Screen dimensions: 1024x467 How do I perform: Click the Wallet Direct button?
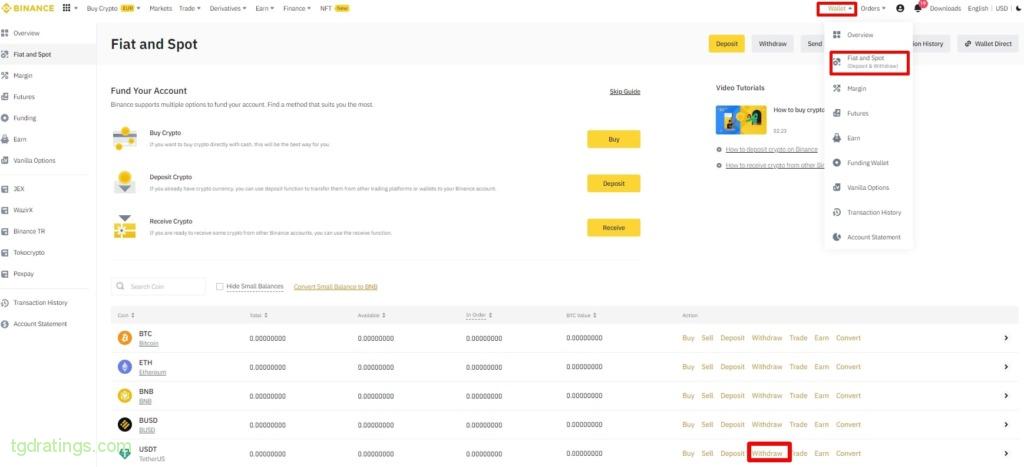click(987, 44)
